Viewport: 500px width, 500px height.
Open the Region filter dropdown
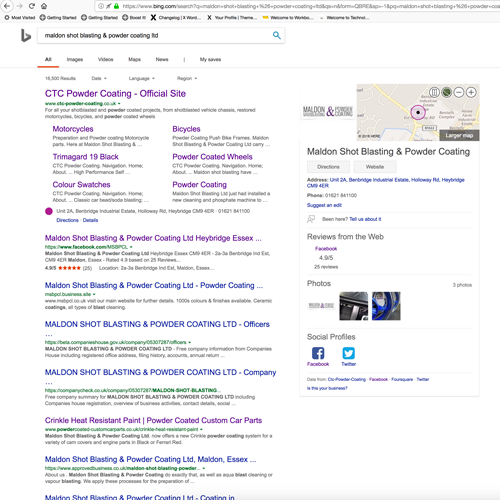[187, 78]
